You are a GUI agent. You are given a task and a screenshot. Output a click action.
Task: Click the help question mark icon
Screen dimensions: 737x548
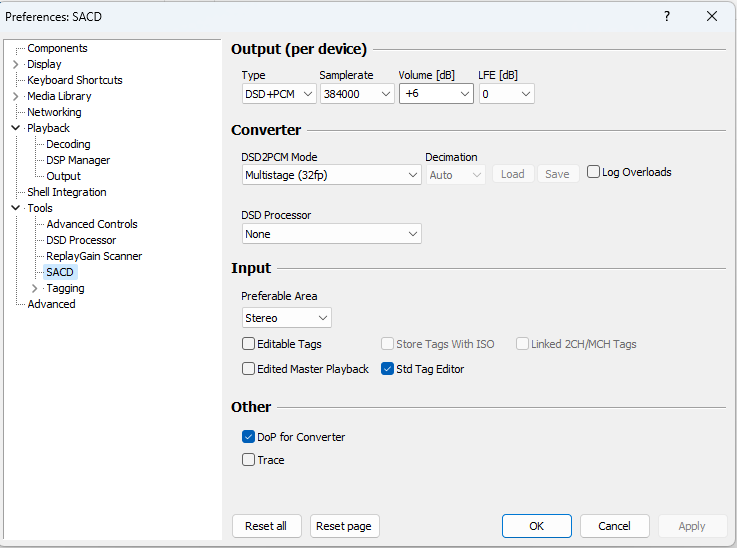(x=667, y=17)
